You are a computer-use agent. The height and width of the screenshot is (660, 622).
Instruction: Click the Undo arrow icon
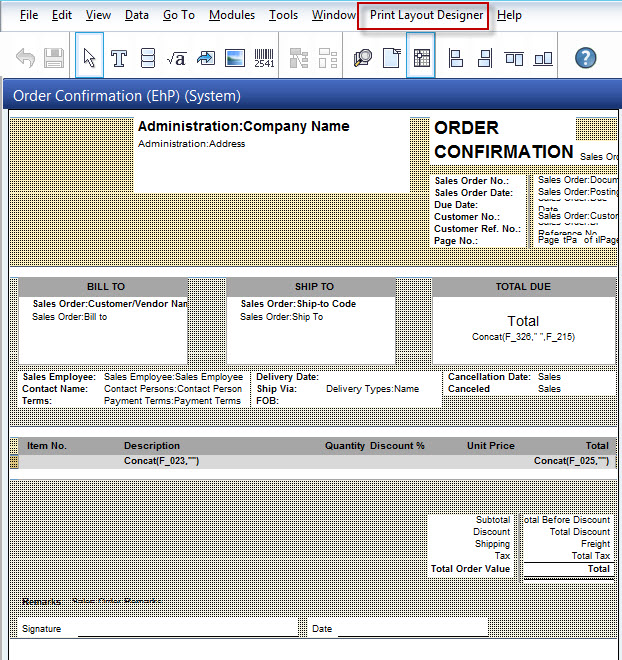[x=25, y=58]
